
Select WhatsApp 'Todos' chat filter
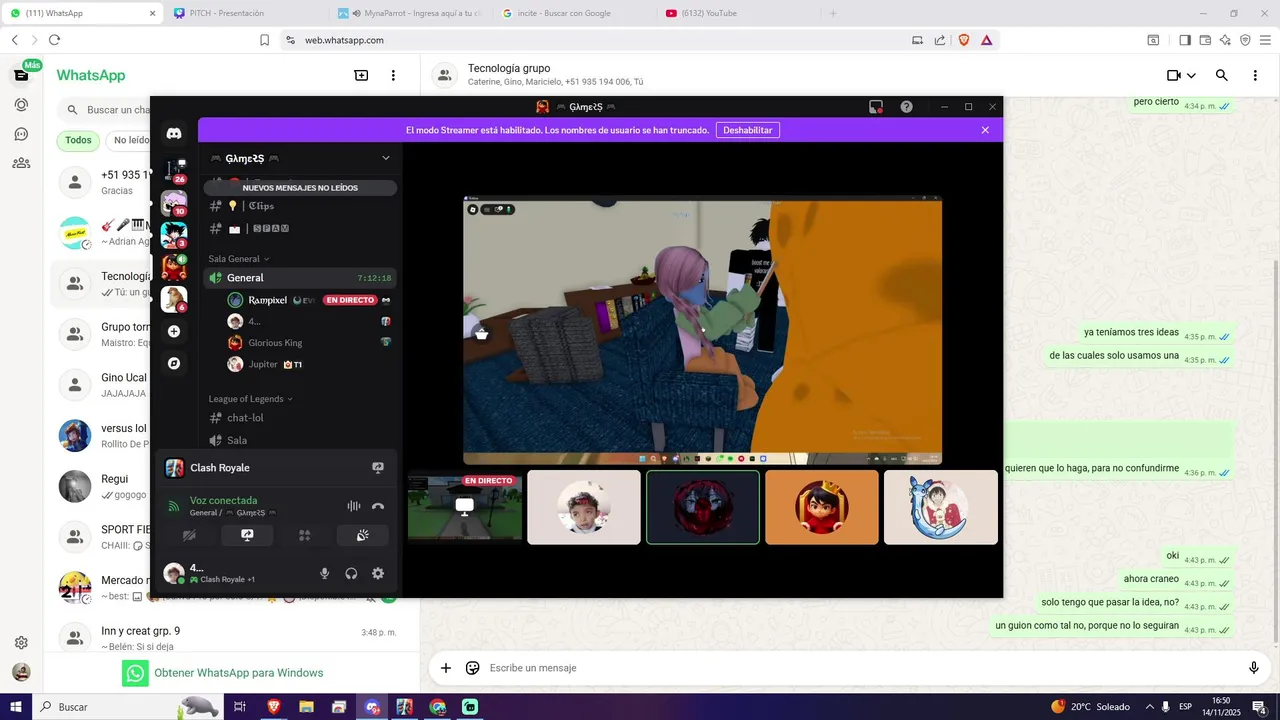pos(78,141)
